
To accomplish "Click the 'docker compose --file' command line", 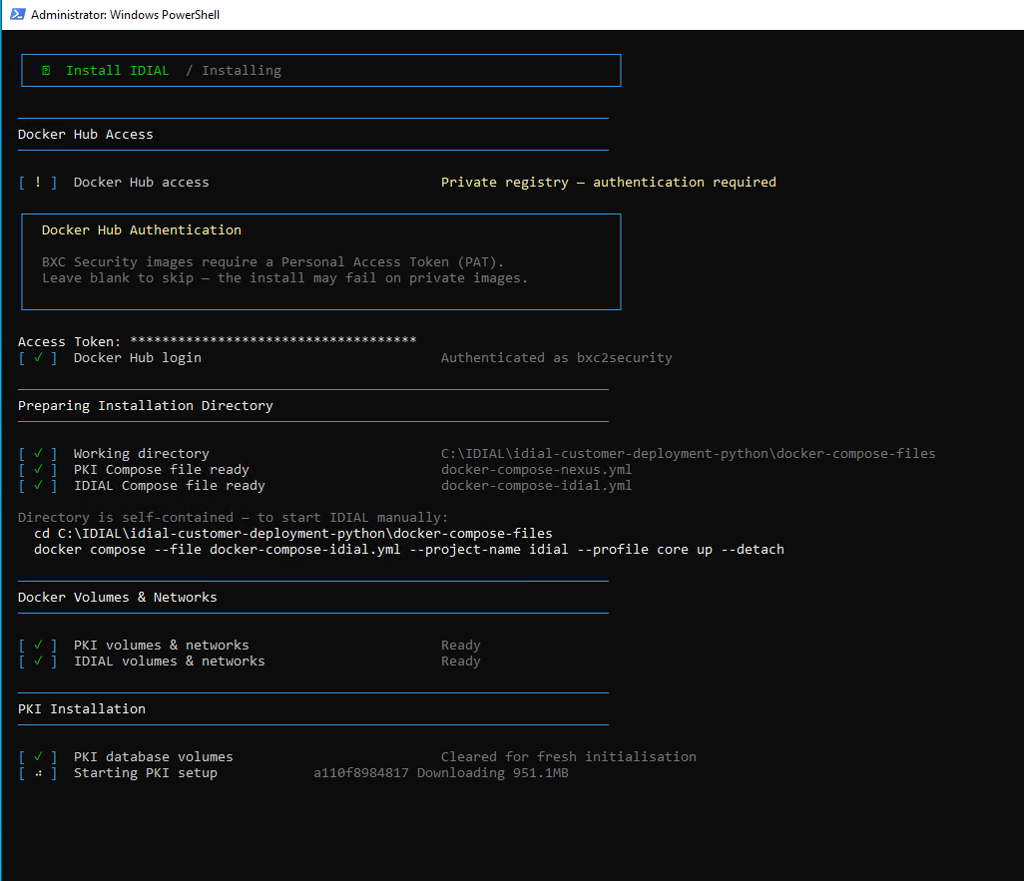I will click(x=409, y=549).
